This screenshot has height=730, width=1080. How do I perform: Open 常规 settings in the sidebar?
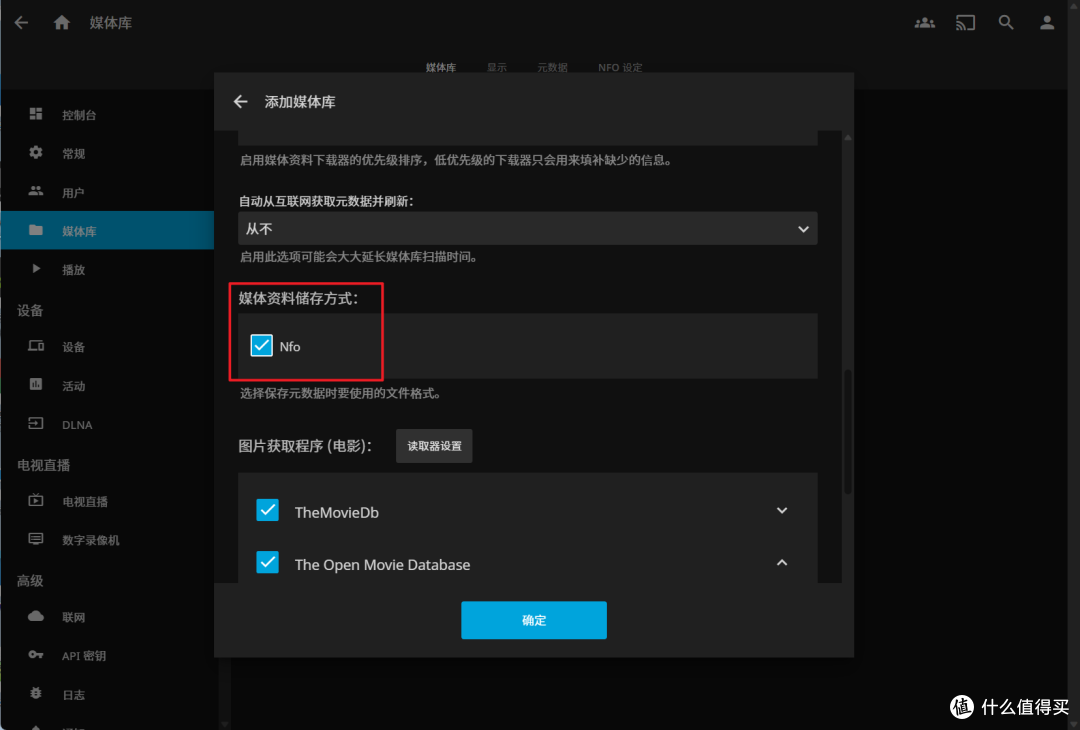point(107,153)
